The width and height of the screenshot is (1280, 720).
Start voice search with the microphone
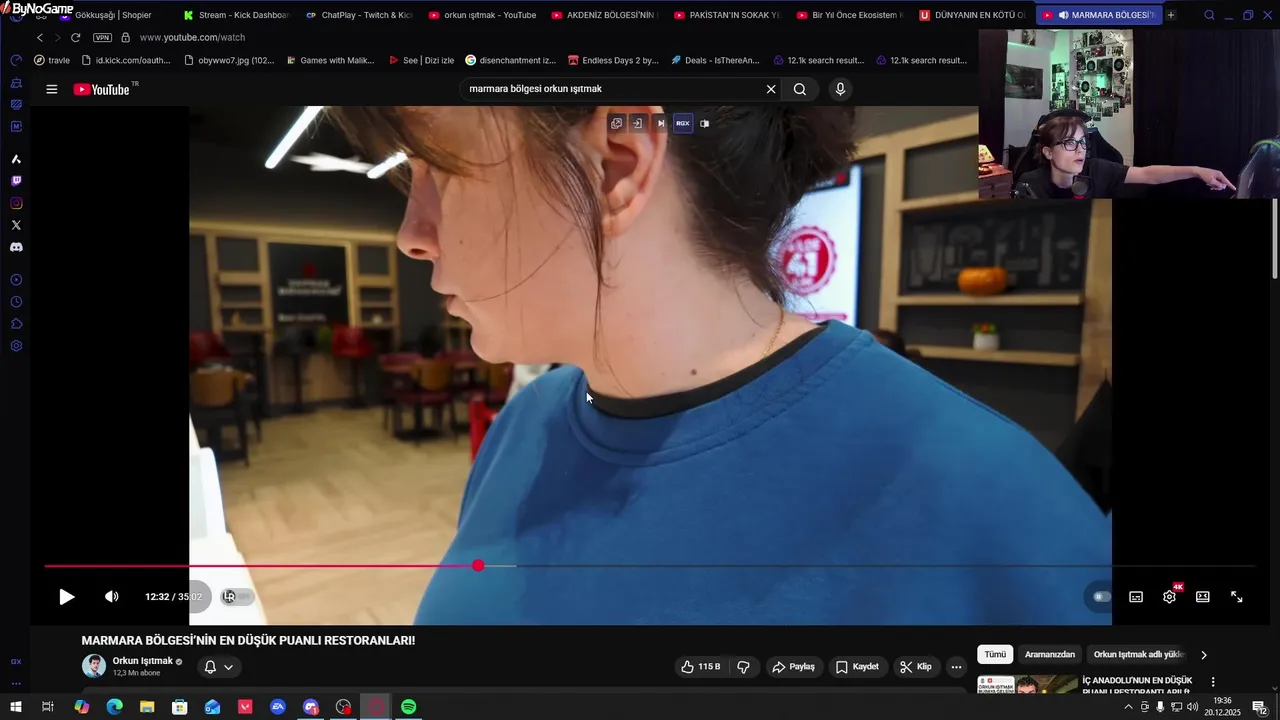[x=840, y=89]
